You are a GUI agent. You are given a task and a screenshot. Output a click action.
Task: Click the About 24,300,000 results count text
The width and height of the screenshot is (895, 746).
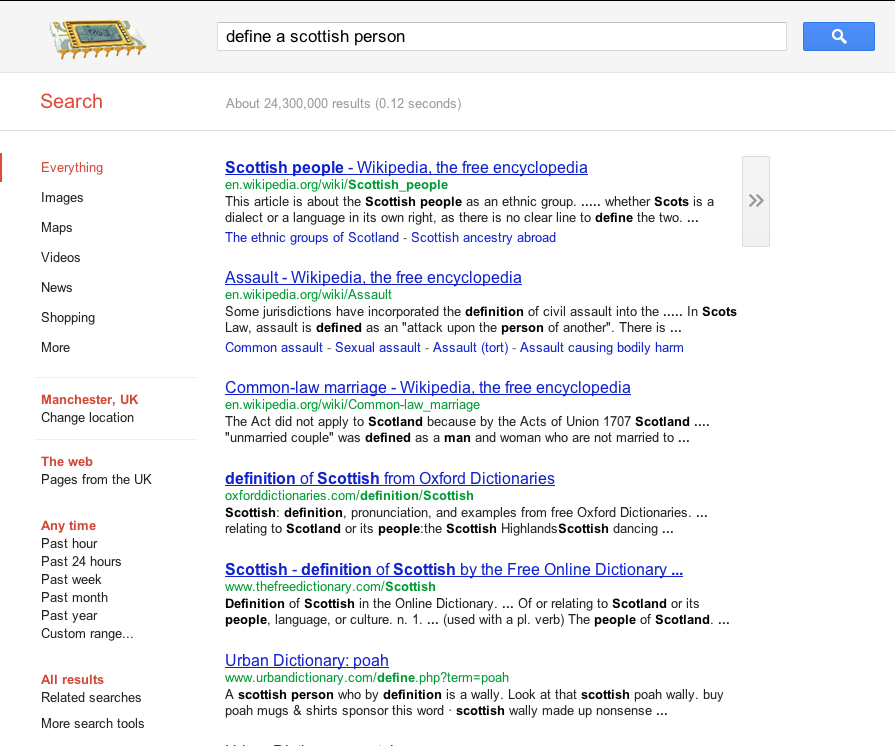(x=344, y=103)
